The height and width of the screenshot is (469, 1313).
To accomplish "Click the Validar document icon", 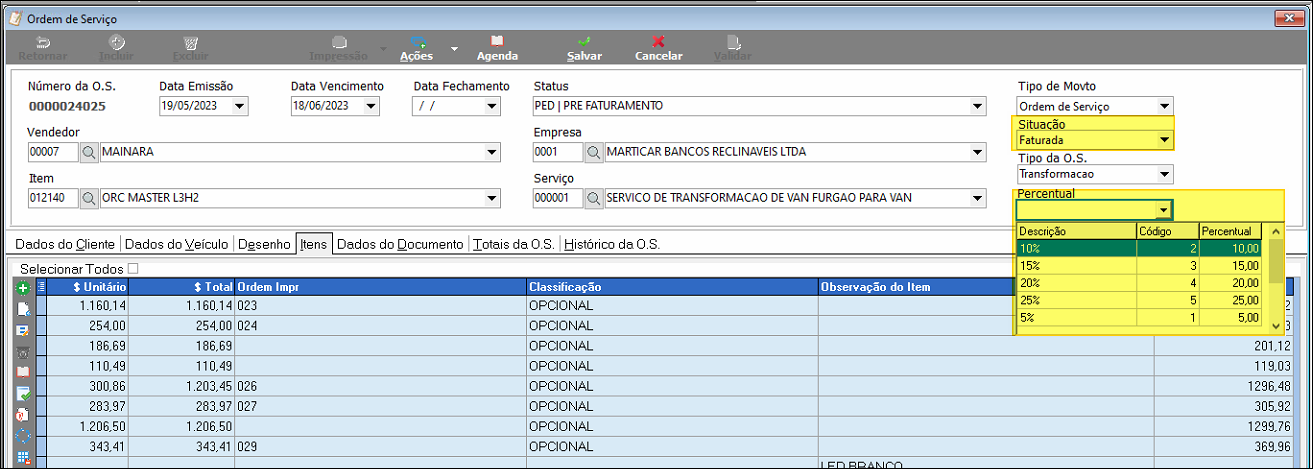I will click(x=733, y=42).
